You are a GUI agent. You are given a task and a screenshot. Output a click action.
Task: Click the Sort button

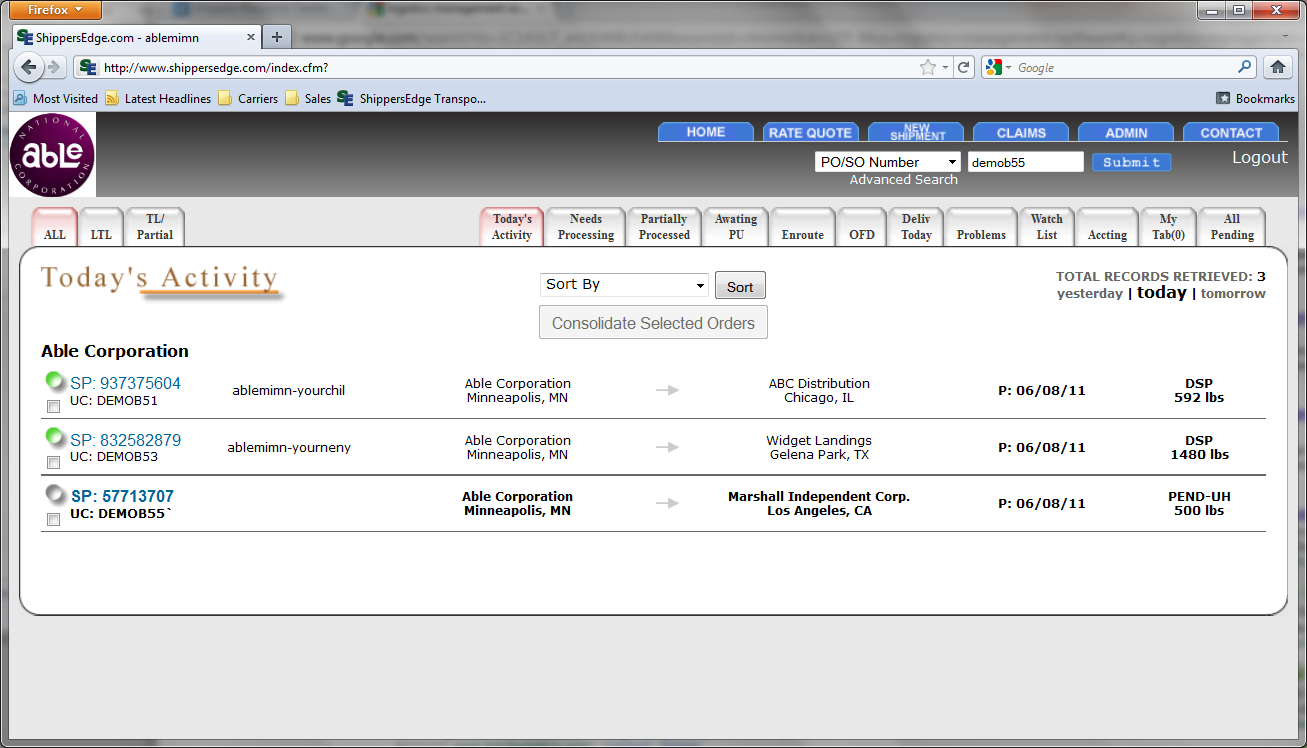pos(740,286)
